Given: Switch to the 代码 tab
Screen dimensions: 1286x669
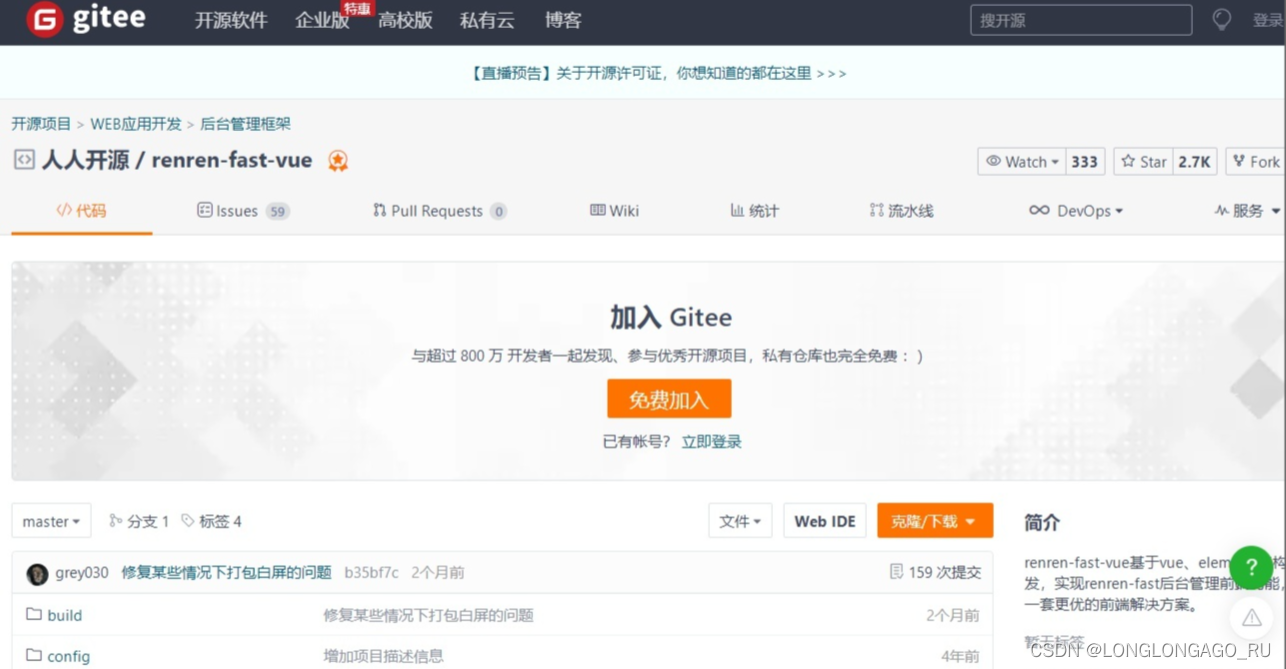Looking at the screenshot, I should [x=81, y=211].
